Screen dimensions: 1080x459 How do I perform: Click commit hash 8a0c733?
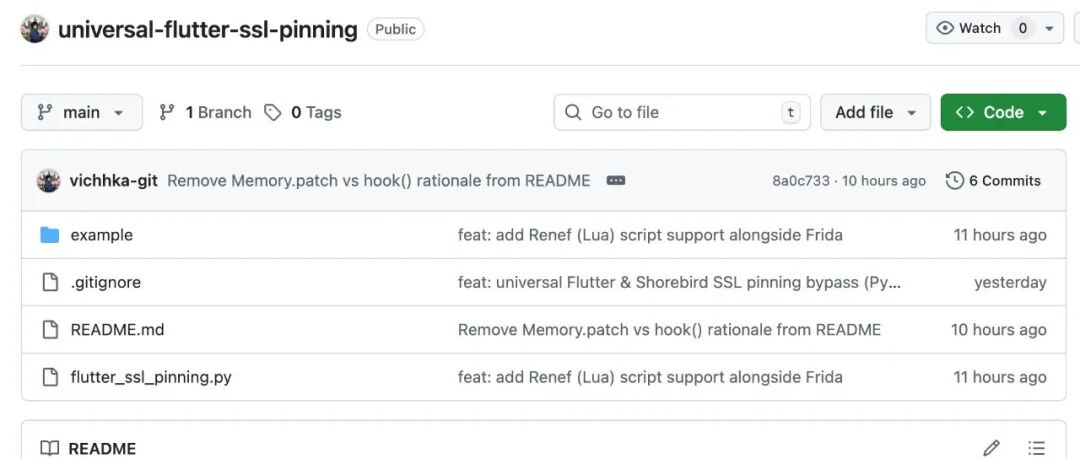coord(800,181)
